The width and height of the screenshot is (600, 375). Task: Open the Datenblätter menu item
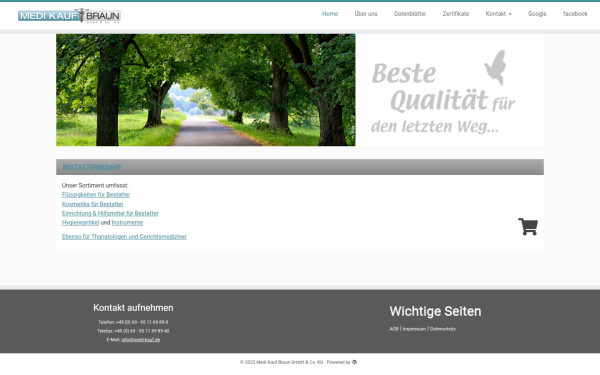[x=410, y=14]
